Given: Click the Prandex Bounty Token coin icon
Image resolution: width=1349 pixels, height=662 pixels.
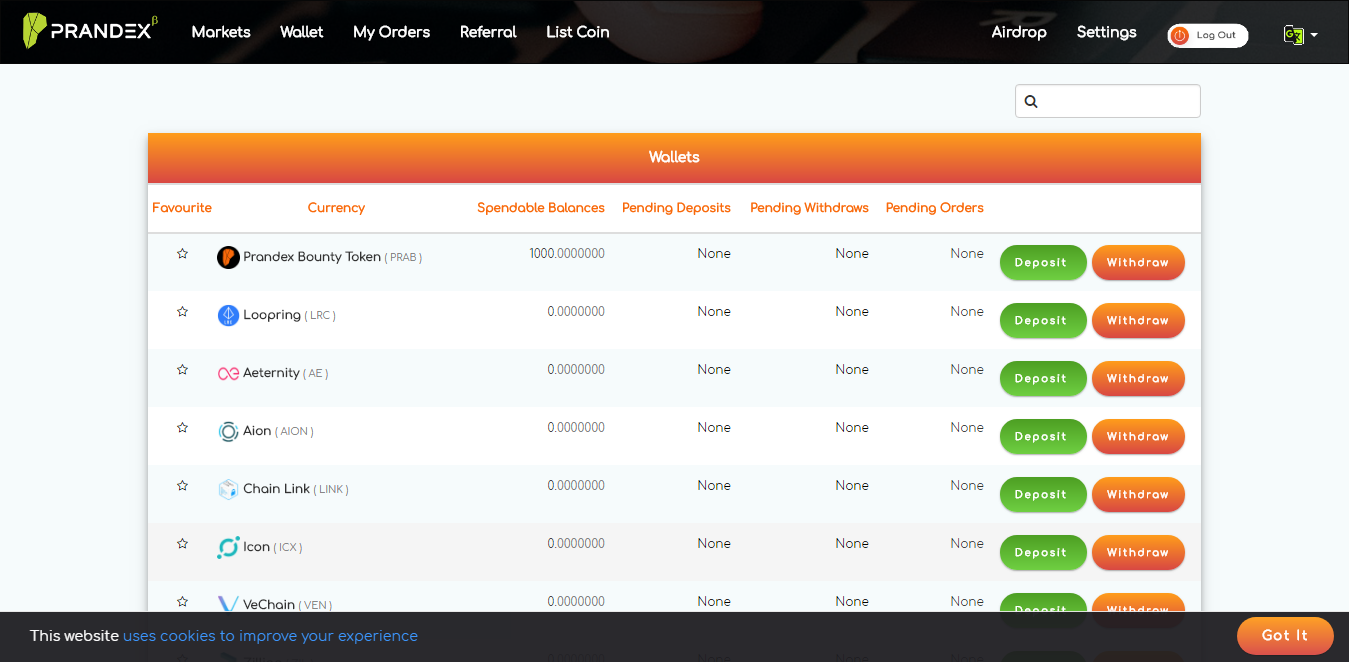Looking at the screenshot, I should (228, 257).
